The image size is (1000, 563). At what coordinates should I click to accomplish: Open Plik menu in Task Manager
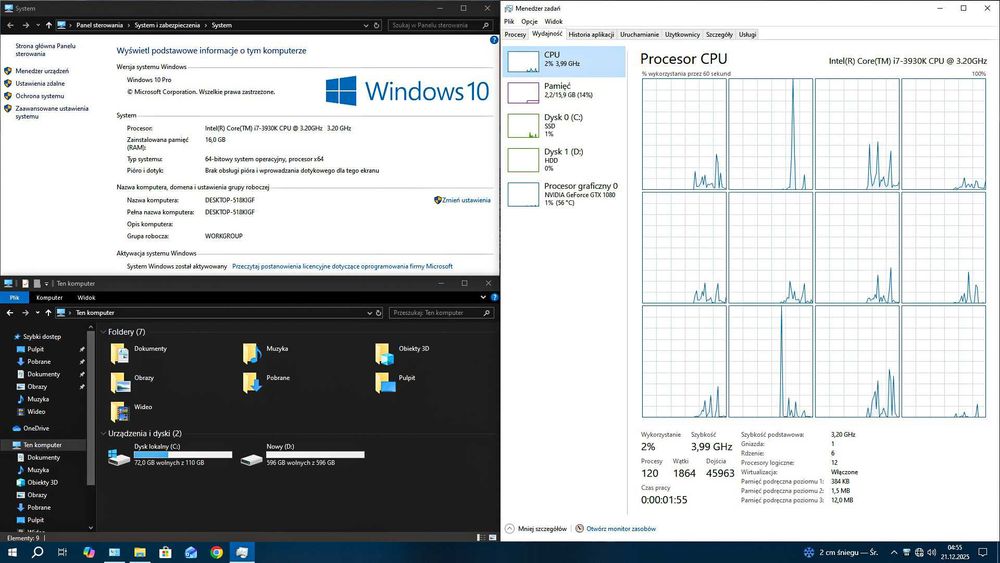pos(509,21)
